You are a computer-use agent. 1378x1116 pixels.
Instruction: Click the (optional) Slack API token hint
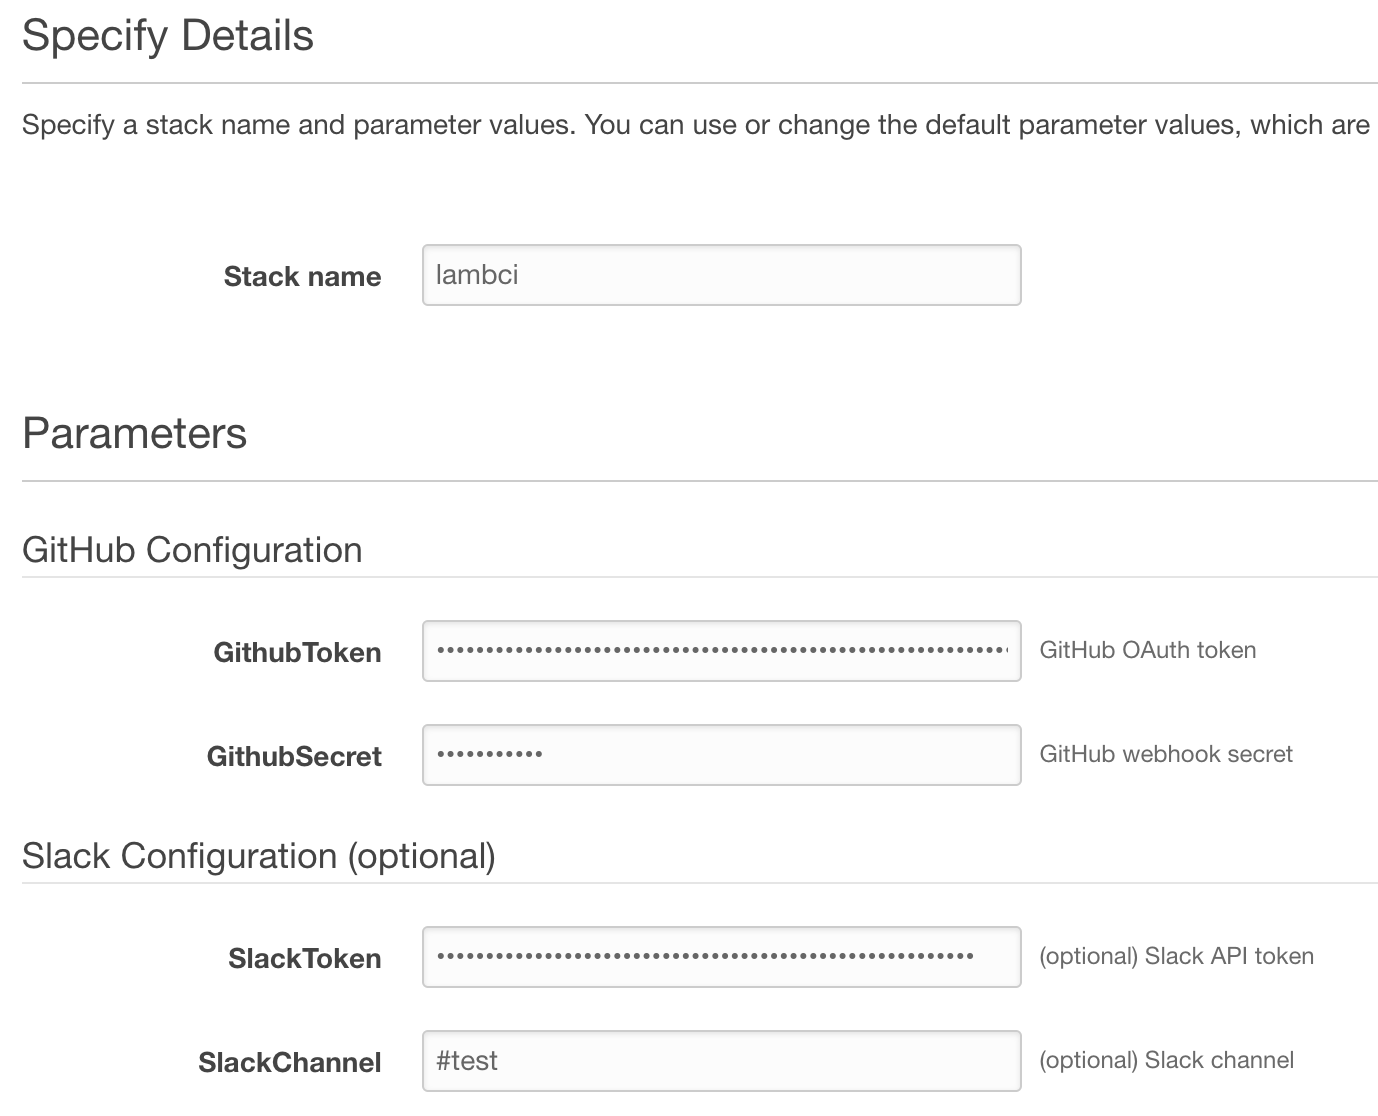1176,957
